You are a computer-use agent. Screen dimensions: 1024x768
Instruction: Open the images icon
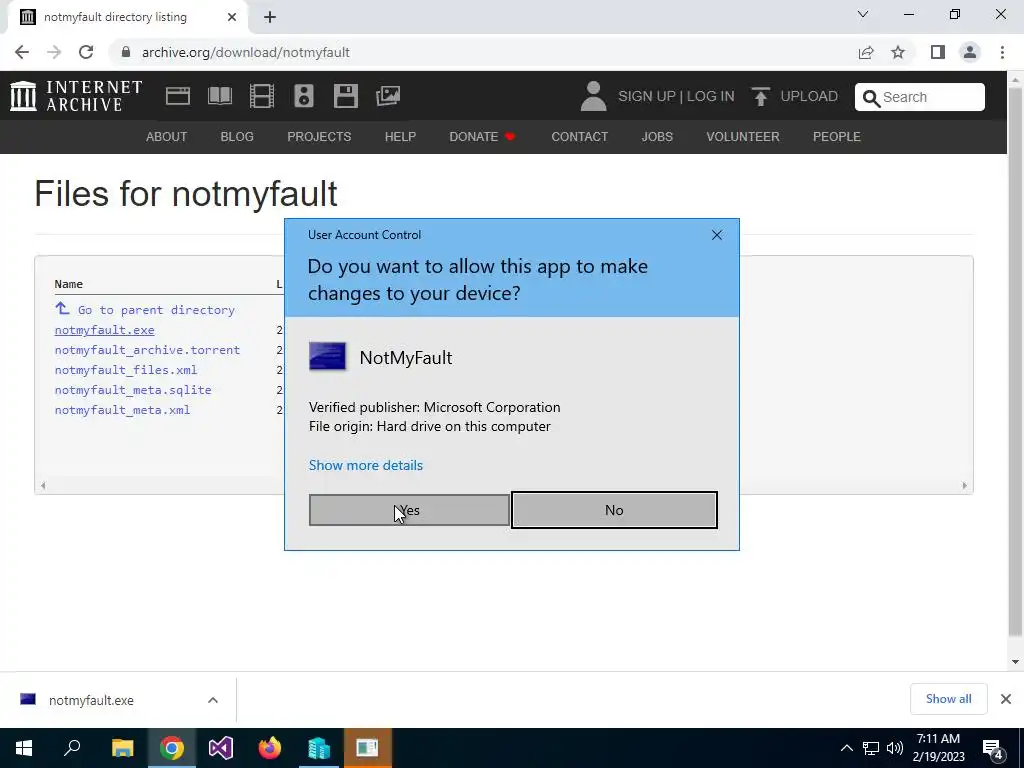point(388,96)
